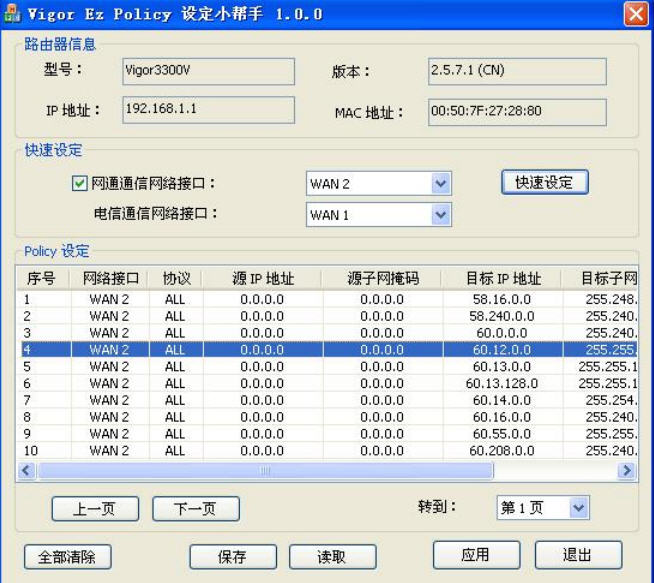Click the 协议 column header
Image resolution: width=654 pixels, height=583 pixels.
point(176,278)
